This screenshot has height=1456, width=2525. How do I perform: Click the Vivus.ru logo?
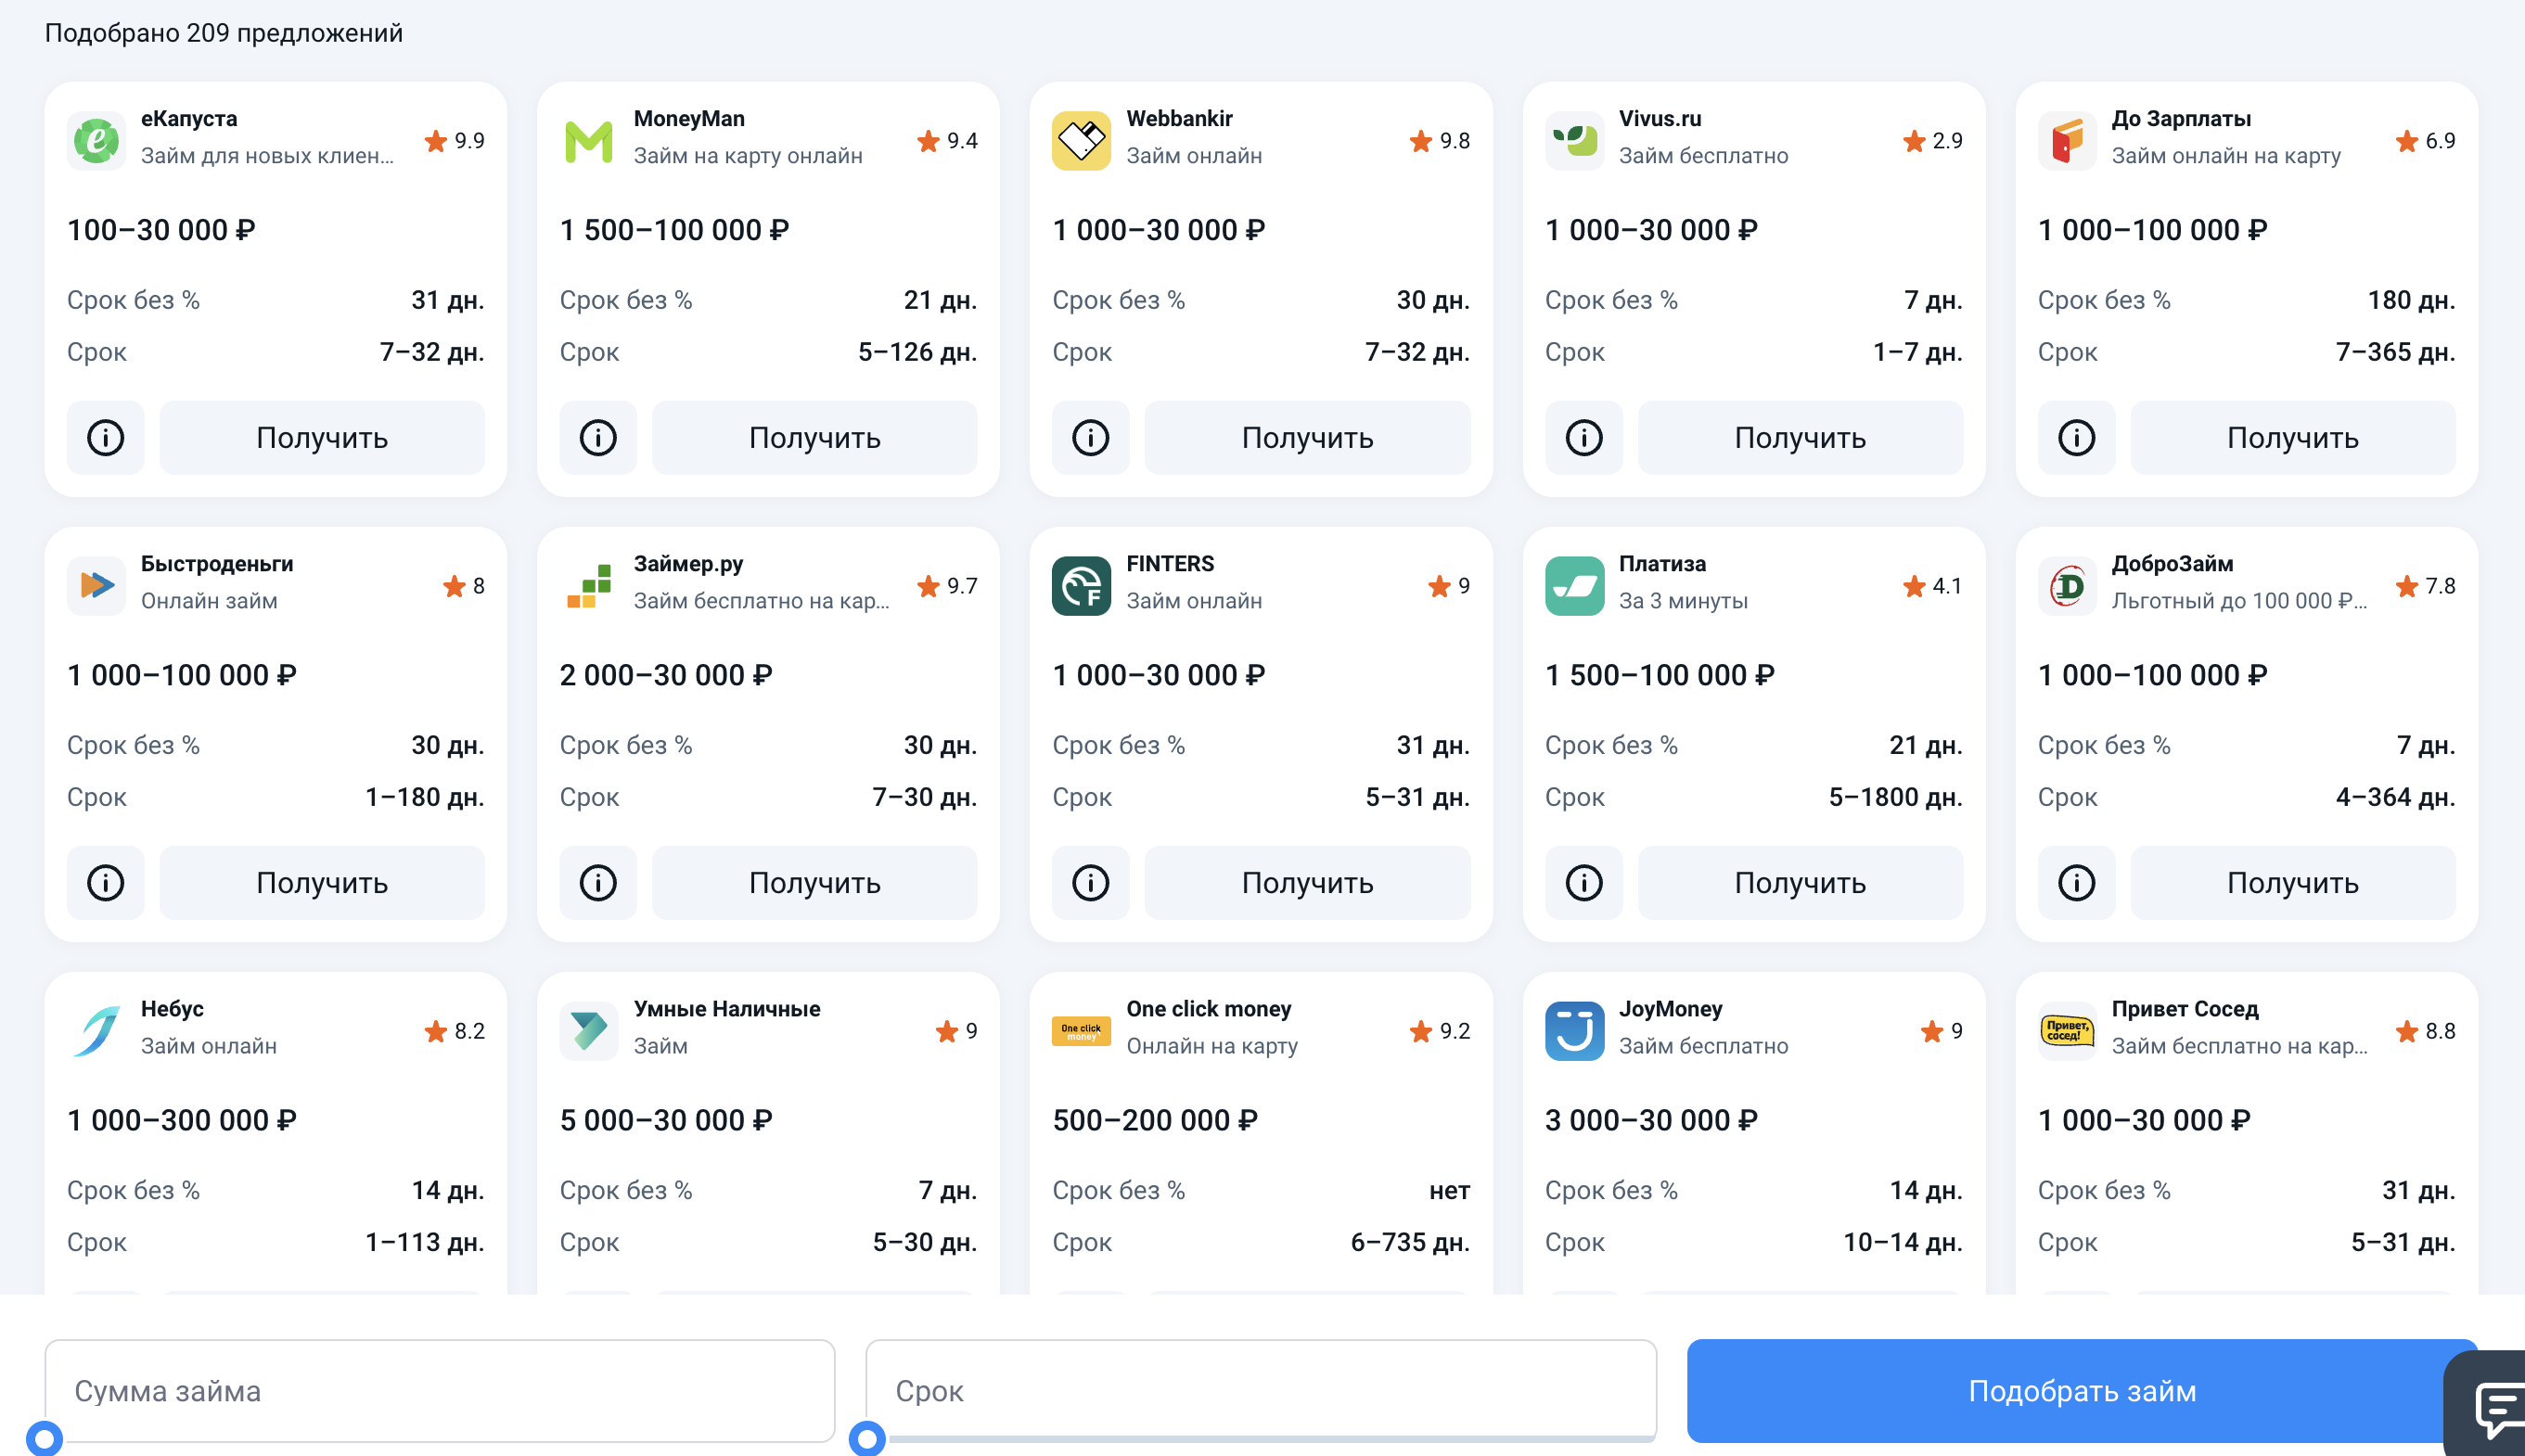tap(1575, 140)
